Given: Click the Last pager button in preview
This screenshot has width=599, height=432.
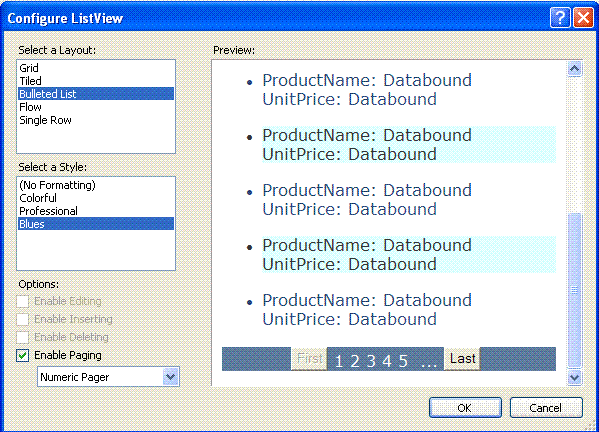Looking at the screenshot, I should coord(462,359).
